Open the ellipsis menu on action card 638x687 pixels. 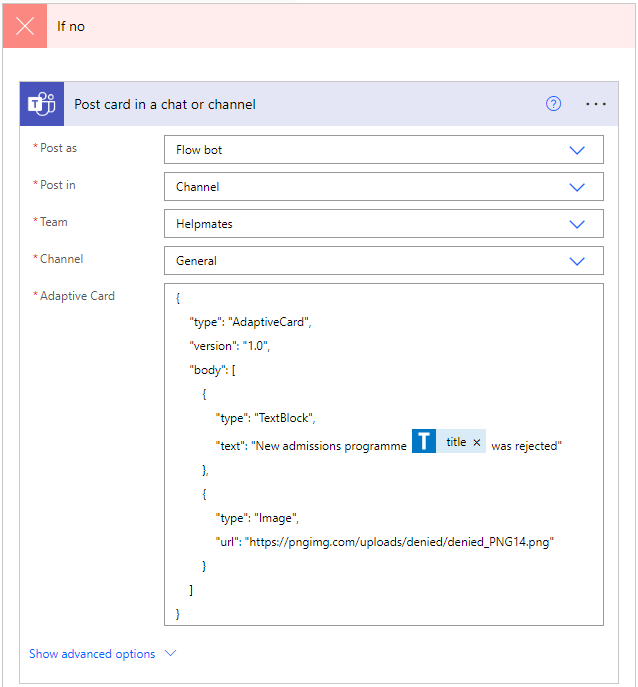[596, 104]
